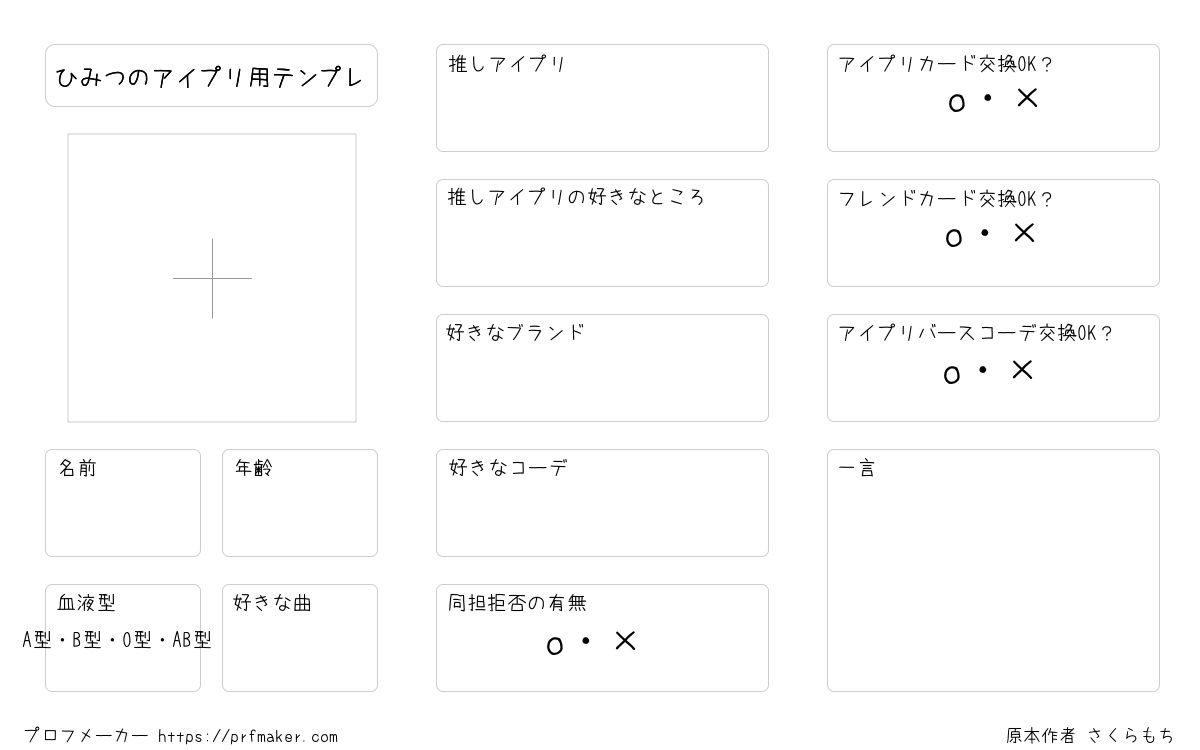Image resolution: width=1200 pixels, height=750 pixels.
Task: Open the prfmaker.com link
Action: [248, 737]
